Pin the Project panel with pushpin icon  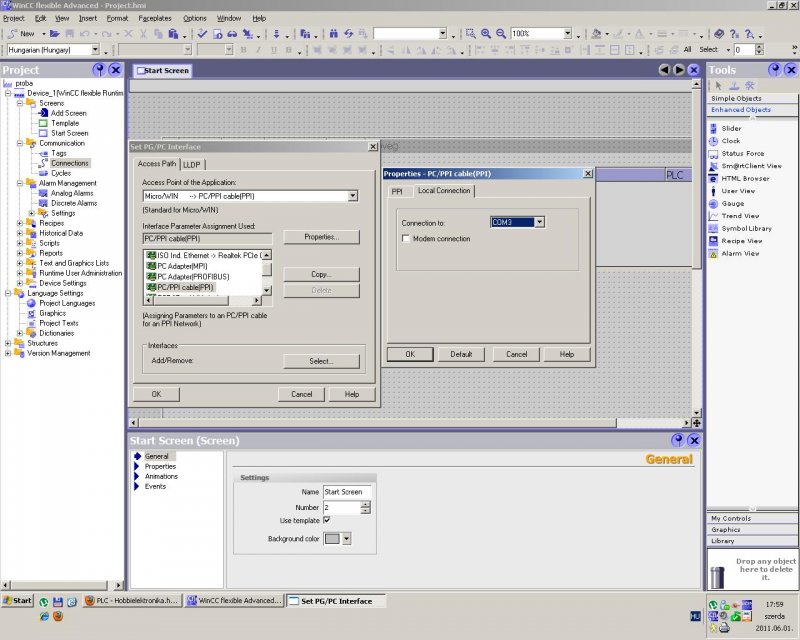pos(99,70)
